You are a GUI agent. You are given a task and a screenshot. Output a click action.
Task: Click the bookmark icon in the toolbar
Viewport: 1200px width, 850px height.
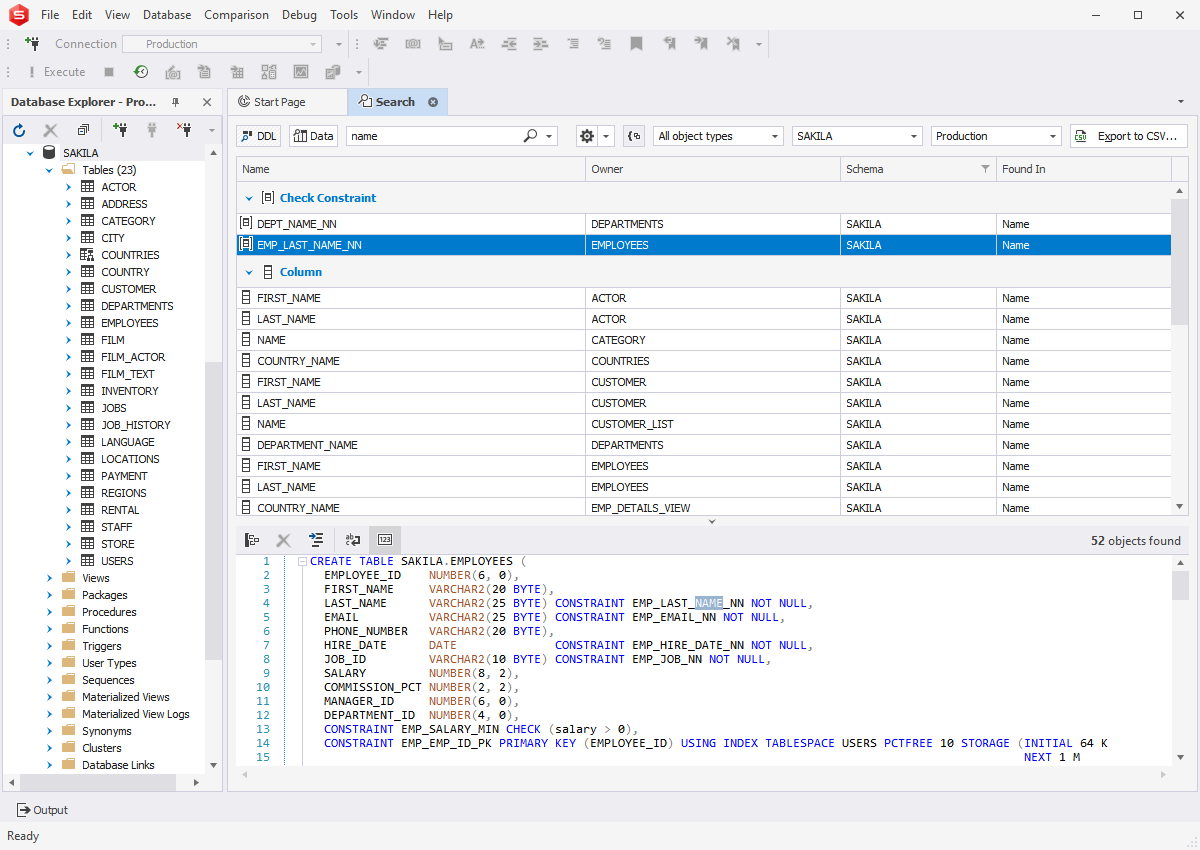click(x=636, y=44)
